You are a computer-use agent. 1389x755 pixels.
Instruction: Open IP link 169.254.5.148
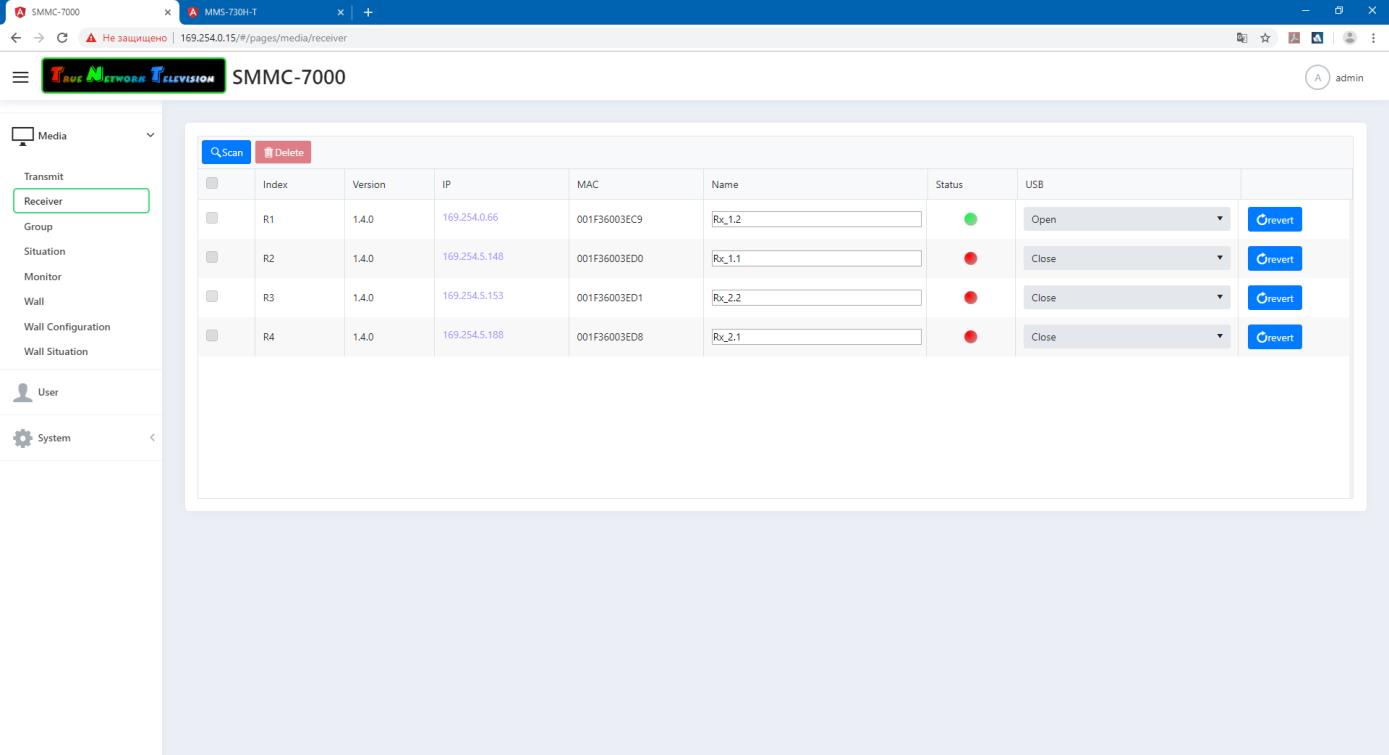pos(473,256)
